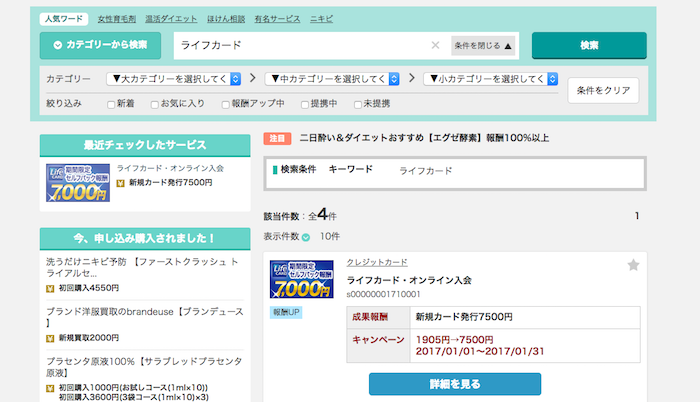Click the yen icon beside 初回購入4550円
The image size is (700, 402).
50,289
